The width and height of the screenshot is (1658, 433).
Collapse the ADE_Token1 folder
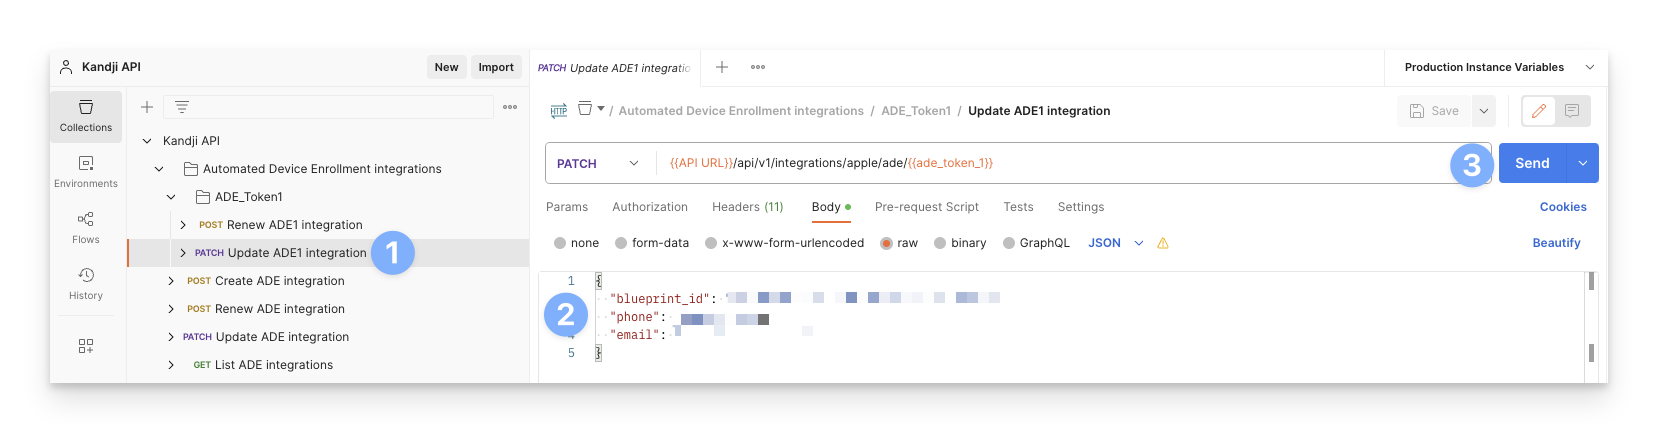point(171,197)
